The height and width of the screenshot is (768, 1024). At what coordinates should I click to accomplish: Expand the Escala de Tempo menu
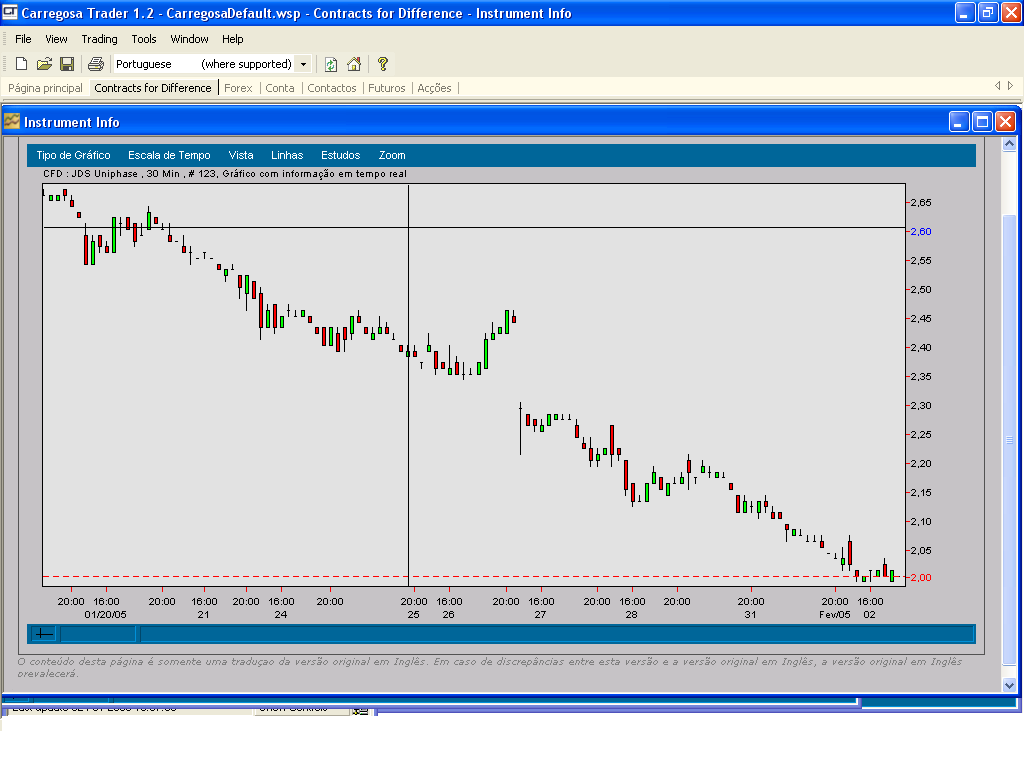(x=169, y=155)
